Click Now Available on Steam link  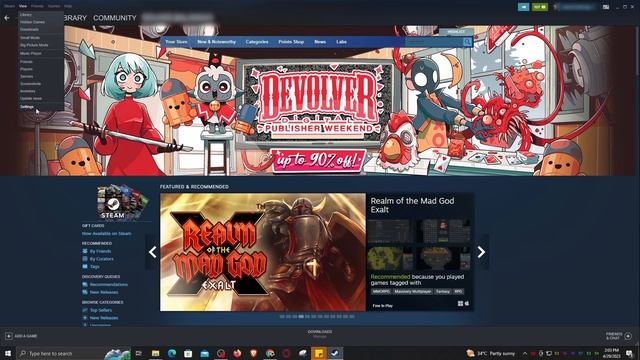pos(107,233)
